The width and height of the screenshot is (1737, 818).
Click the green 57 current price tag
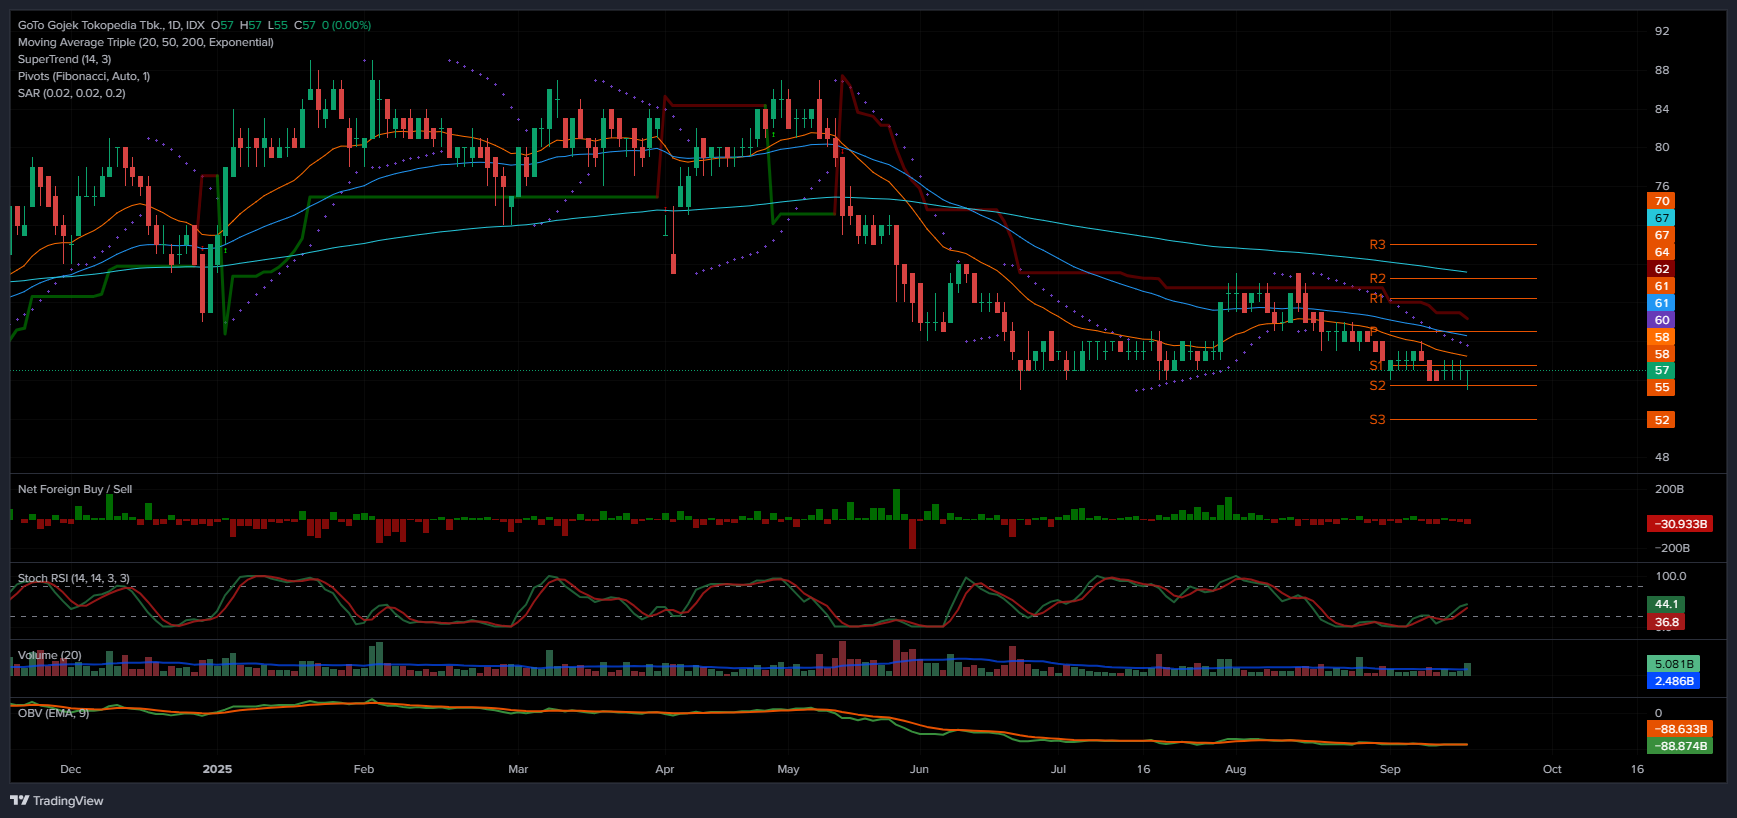coord(1661,370)
